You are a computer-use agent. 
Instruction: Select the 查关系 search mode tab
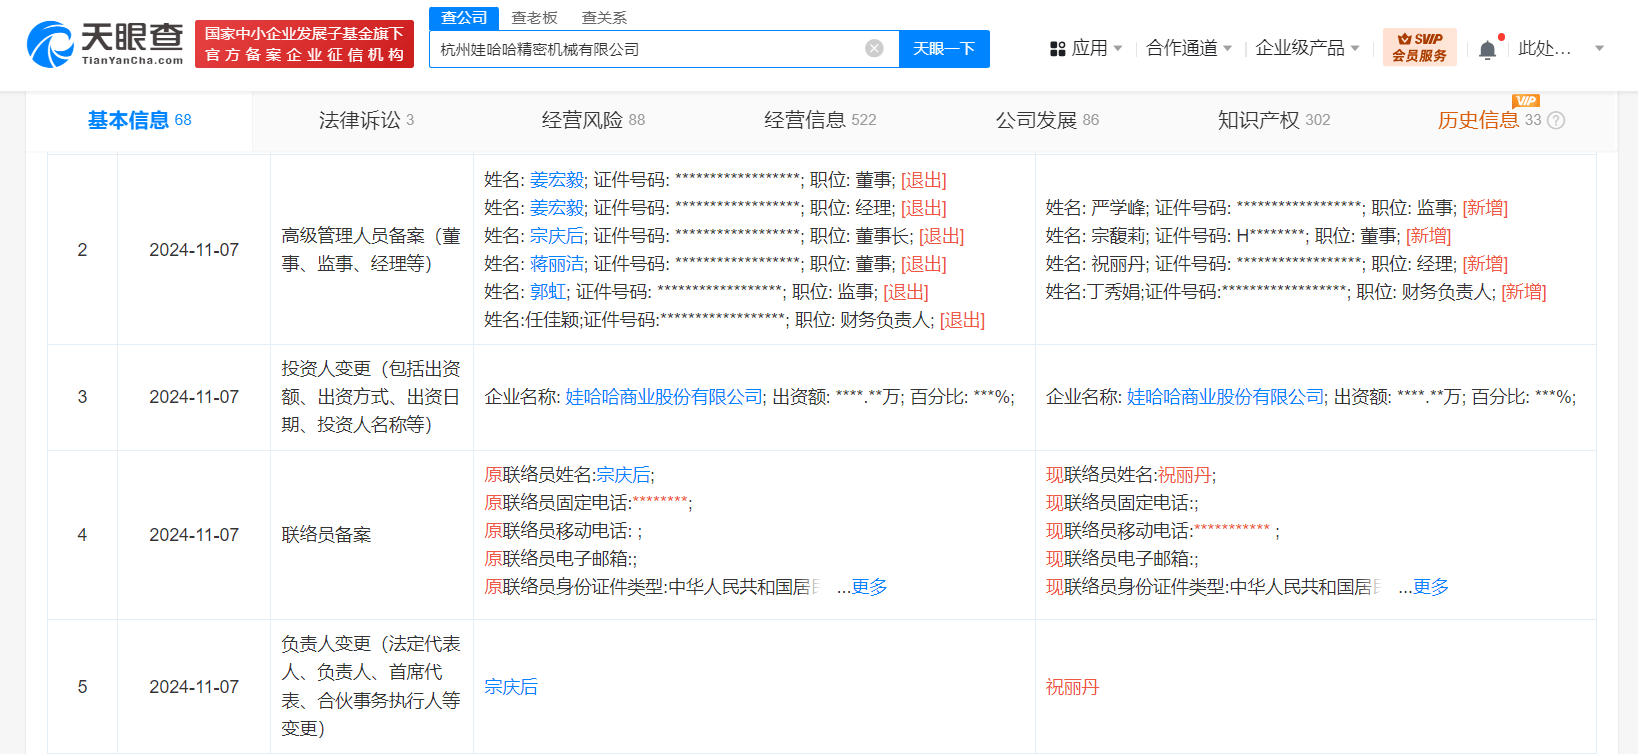point(604,18)
